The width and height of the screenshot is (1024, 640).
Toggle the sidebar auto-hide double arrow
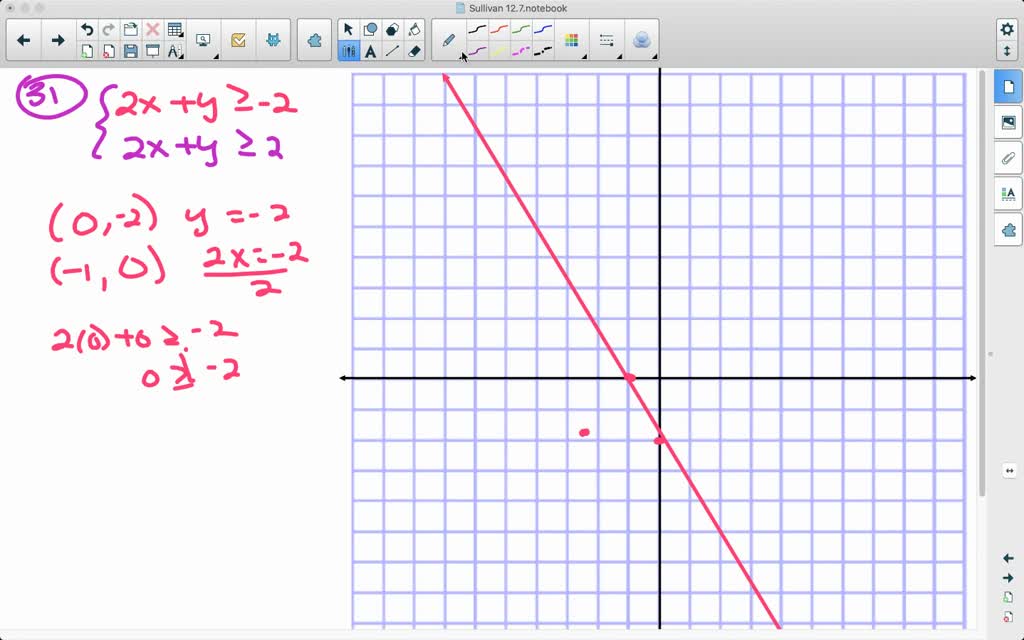[x=1008, y=470]
